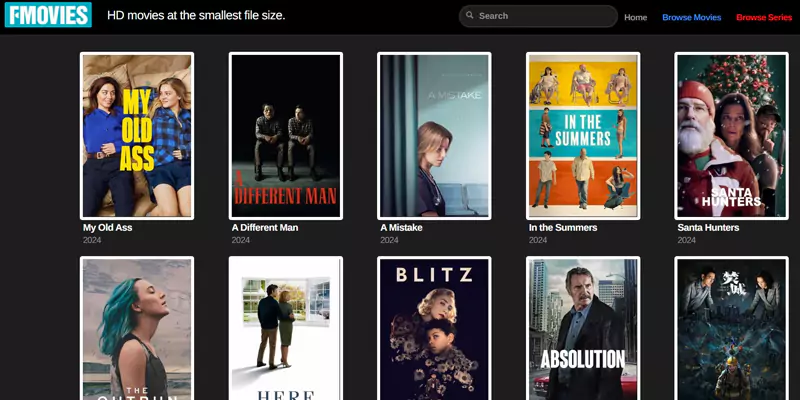Open Browse Movies menu item
Image resolution: width=800 pixels, height=400 pixels.
point(691,17)
